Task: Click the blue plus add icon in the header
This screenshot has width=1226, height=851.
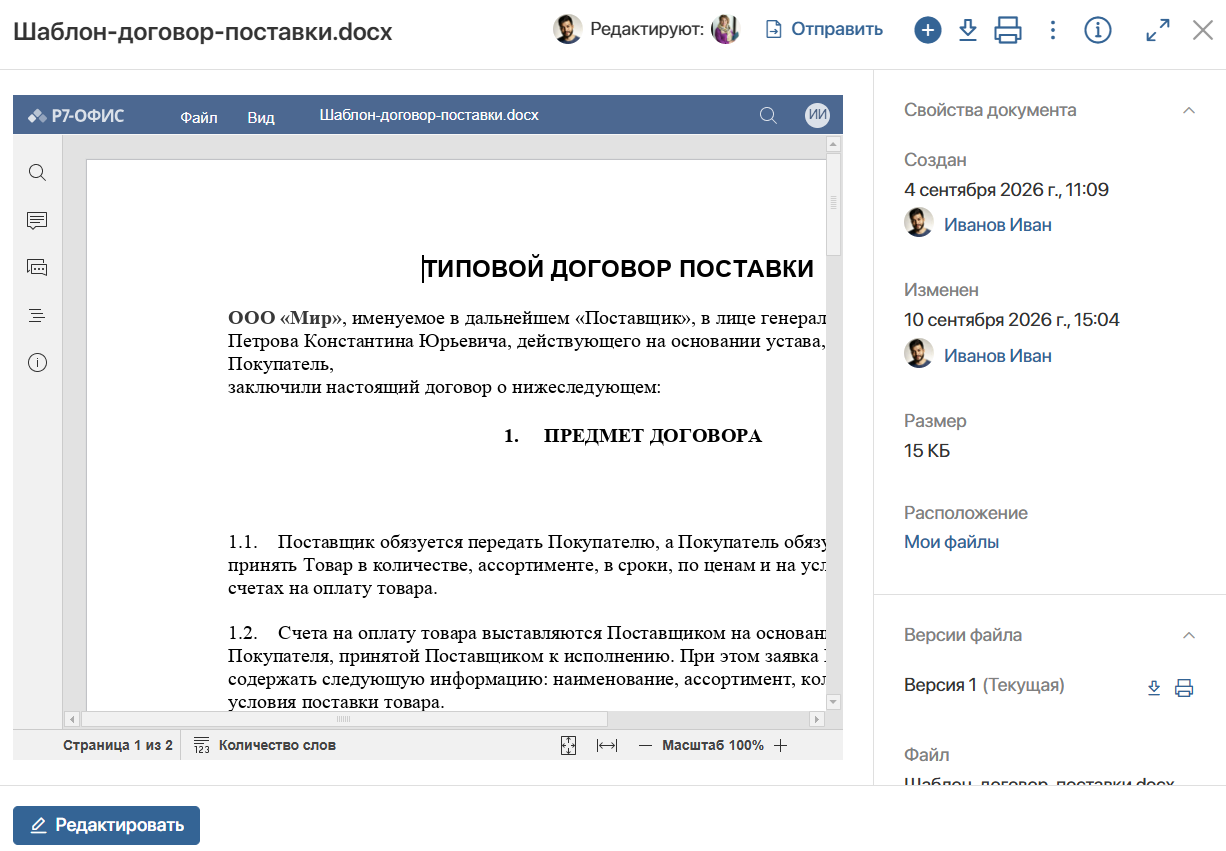Action: click(928, 31)
